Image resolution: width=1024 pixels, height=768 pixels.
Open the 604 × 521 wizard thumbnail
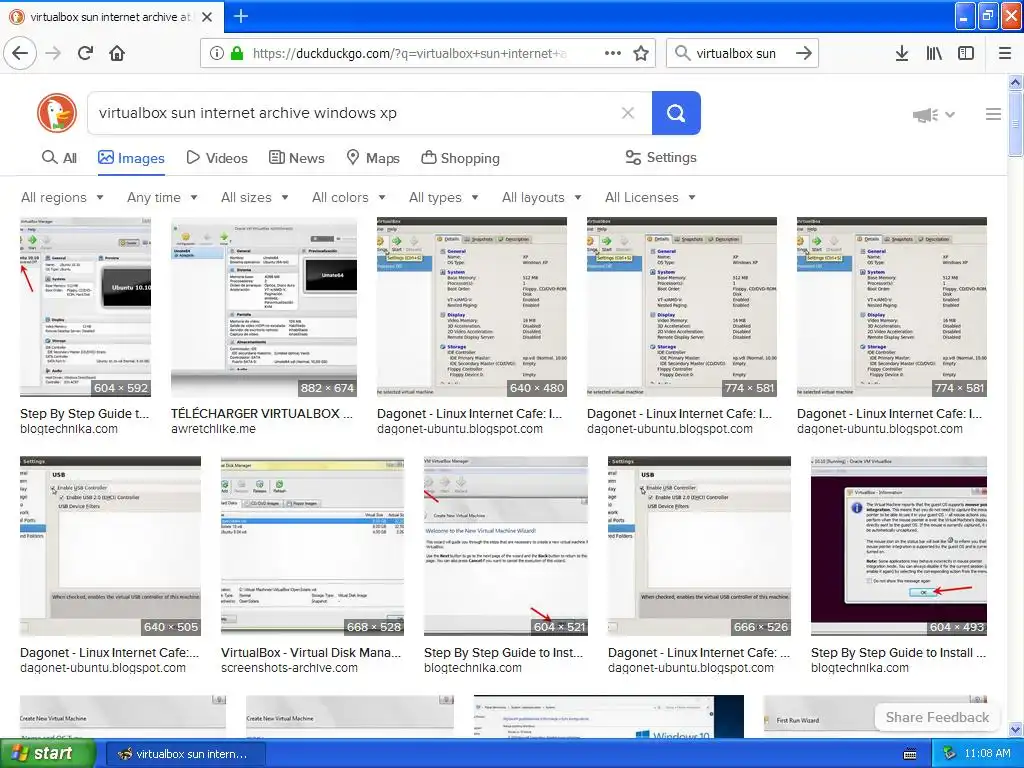click(505, 546)
